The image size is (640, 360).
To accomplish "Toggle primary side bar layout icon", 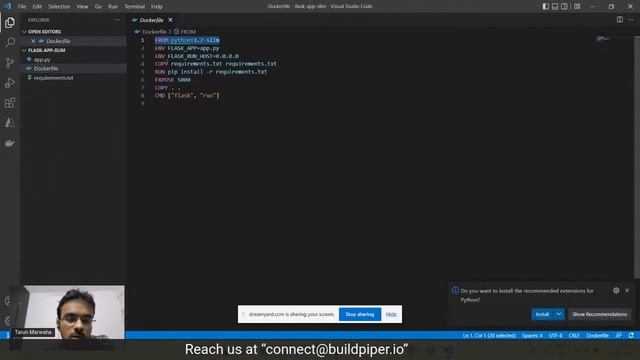I will (546, 6).
